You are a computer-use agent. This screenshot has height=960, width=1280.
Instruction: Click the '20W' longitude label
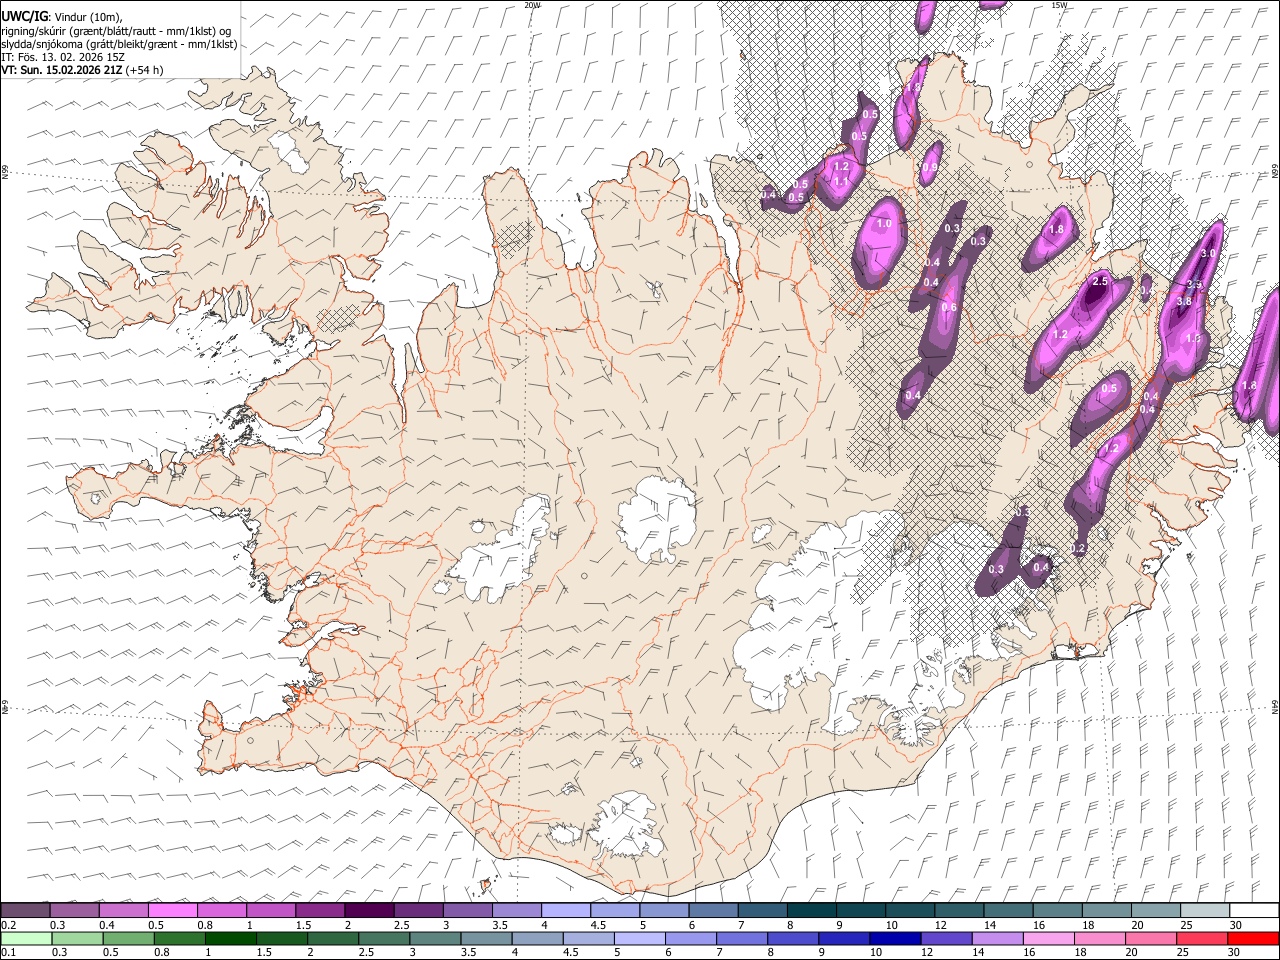coord(532,5)
